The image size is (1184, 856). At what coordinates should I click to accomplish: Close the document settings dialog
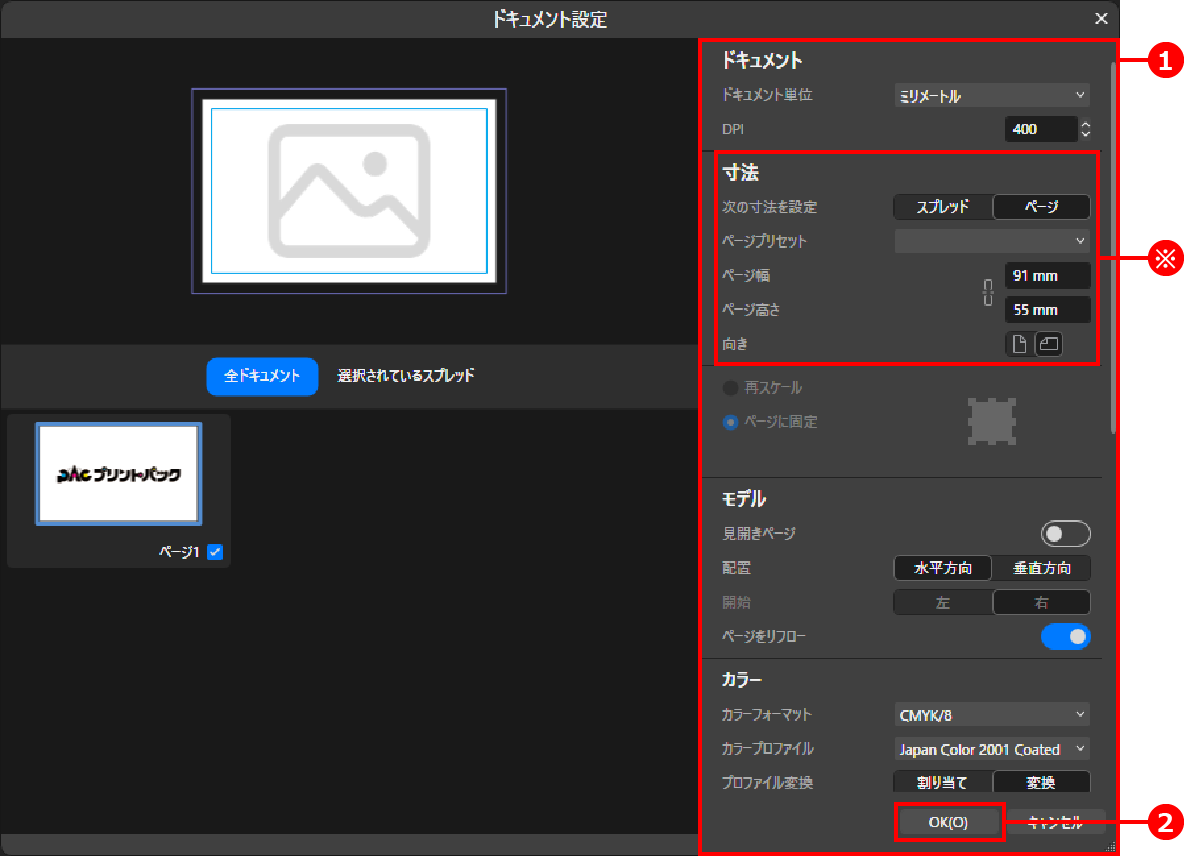click(1101, 18)
